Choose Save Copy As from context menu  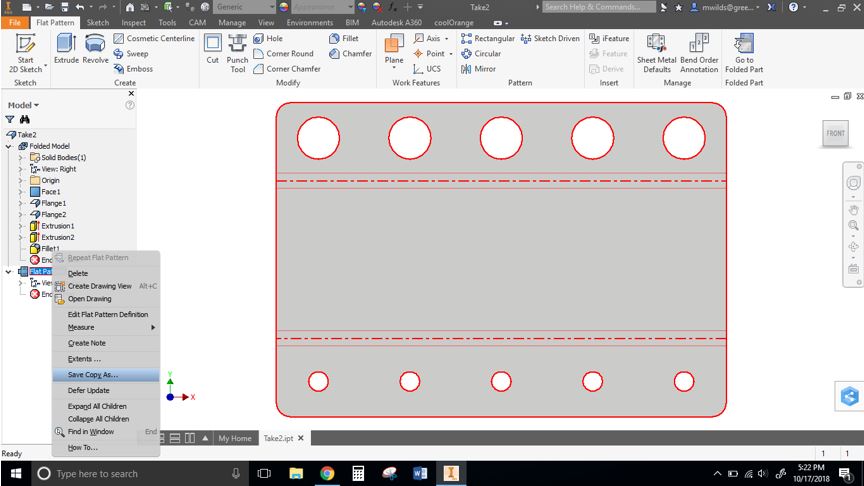coord(106,375)
